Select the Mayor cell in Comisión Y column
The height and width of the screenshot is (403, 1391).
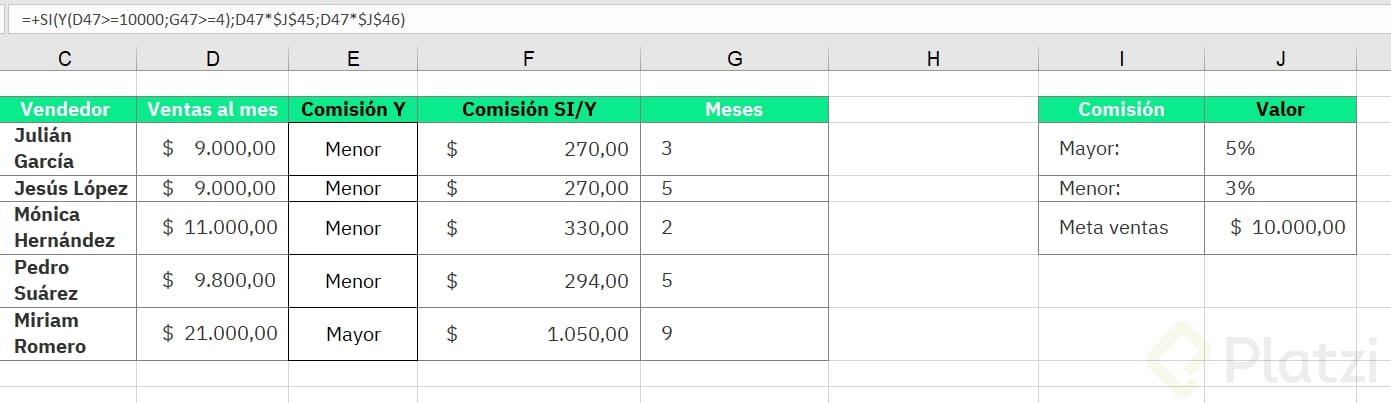point(353,334)
